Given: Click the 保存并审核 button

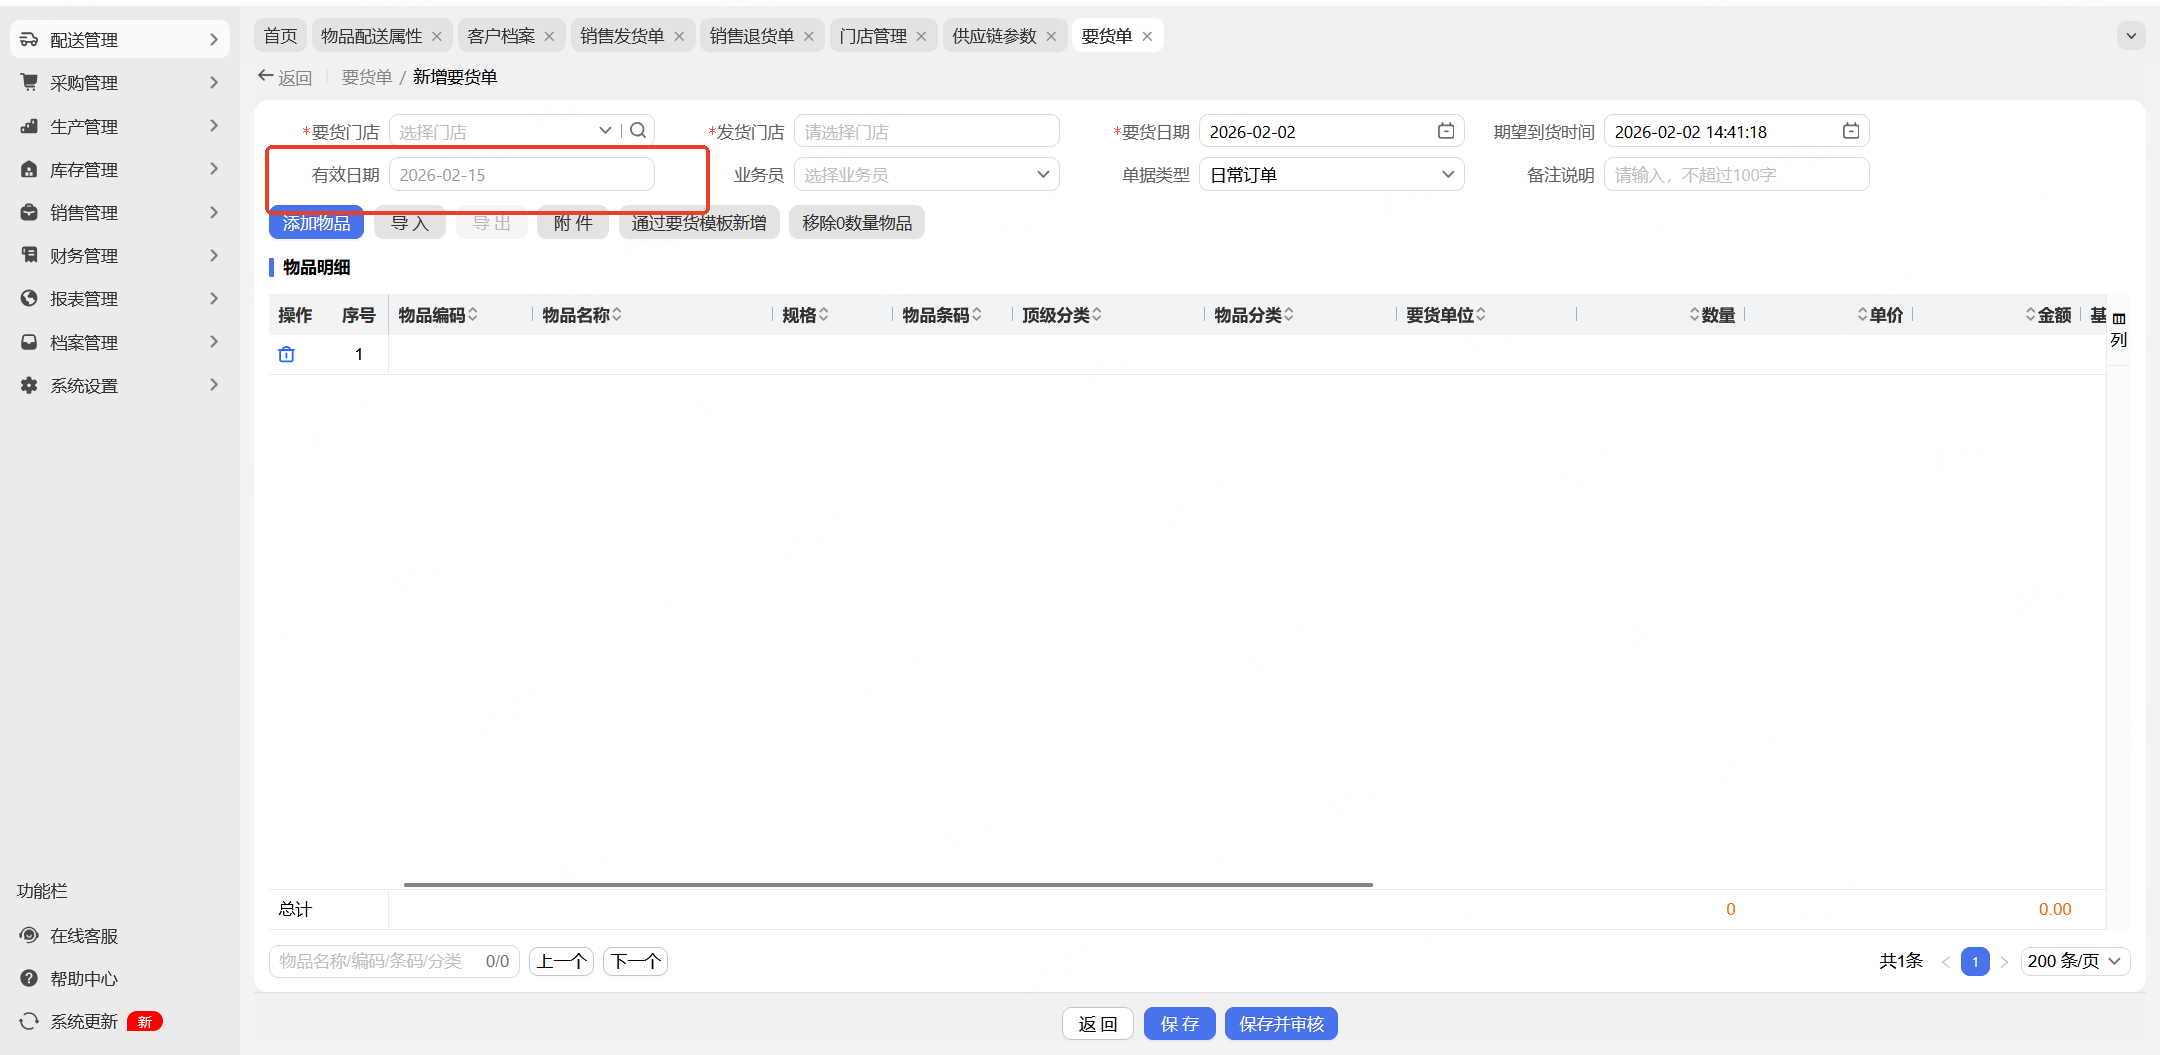Looking at the screenshot, I should tap(1281, 1024).
